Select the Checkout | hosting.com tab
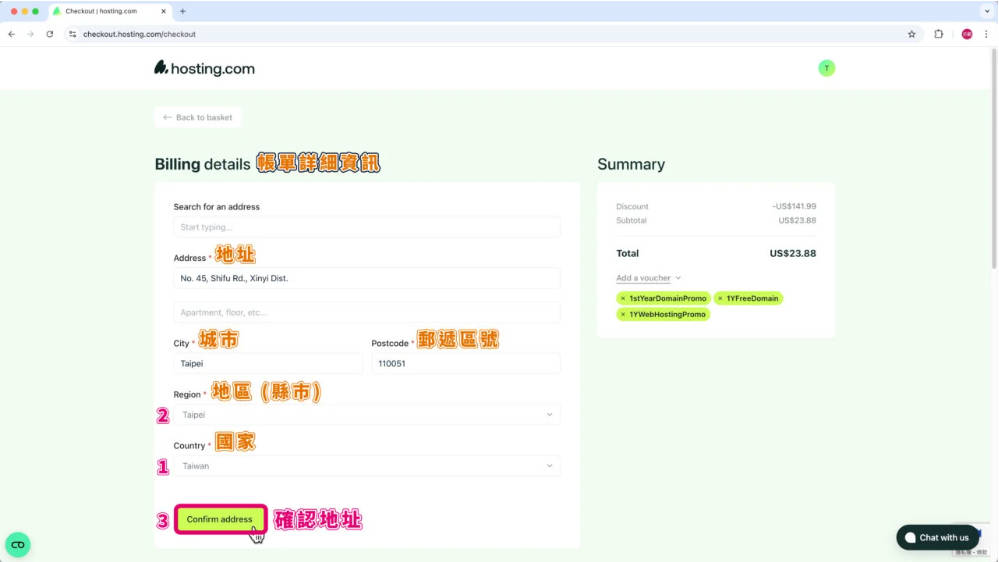The width and height of the screenshot is (999, 562). (x=110, y=11)
